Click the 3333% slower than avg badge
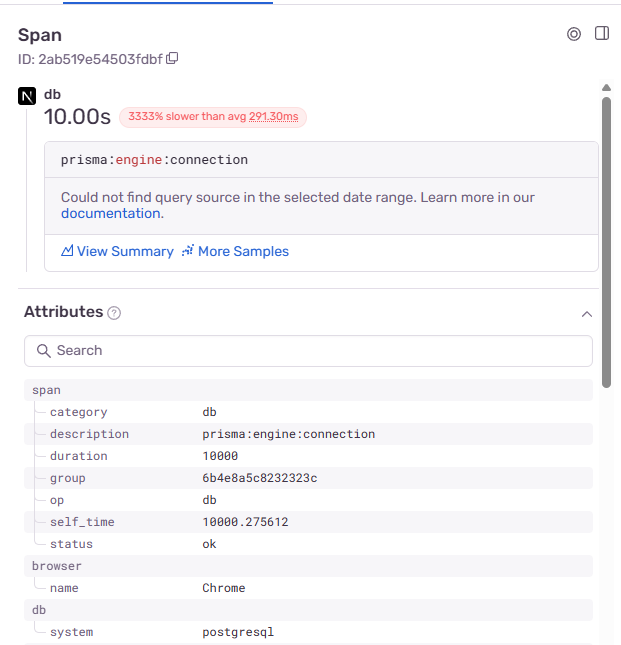The width and height of the screenshot is (621, 645). click(213, 117)
